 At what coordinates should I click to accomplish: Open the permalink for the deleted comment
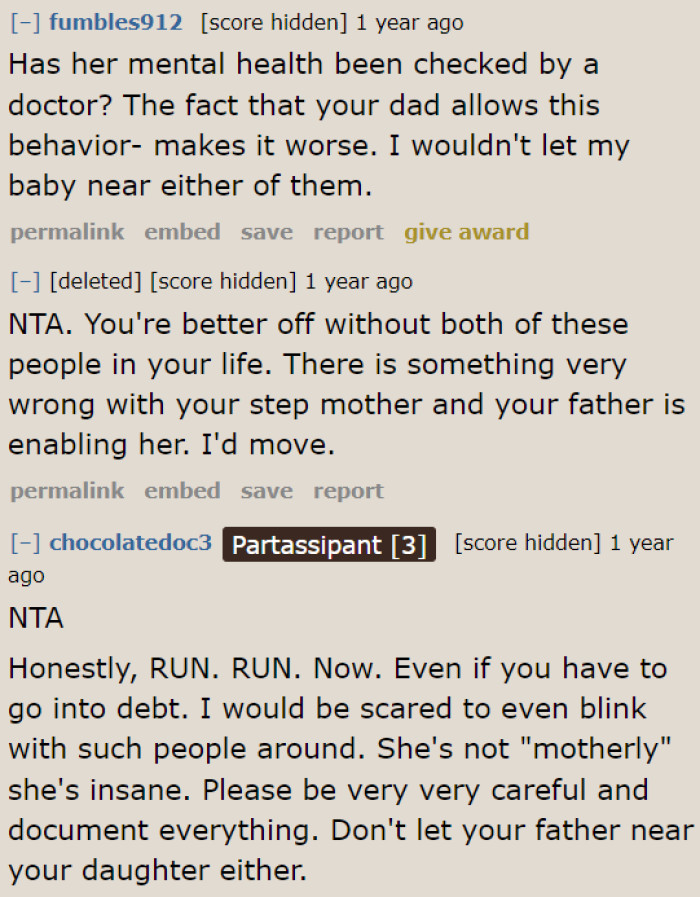click(66, 490)
